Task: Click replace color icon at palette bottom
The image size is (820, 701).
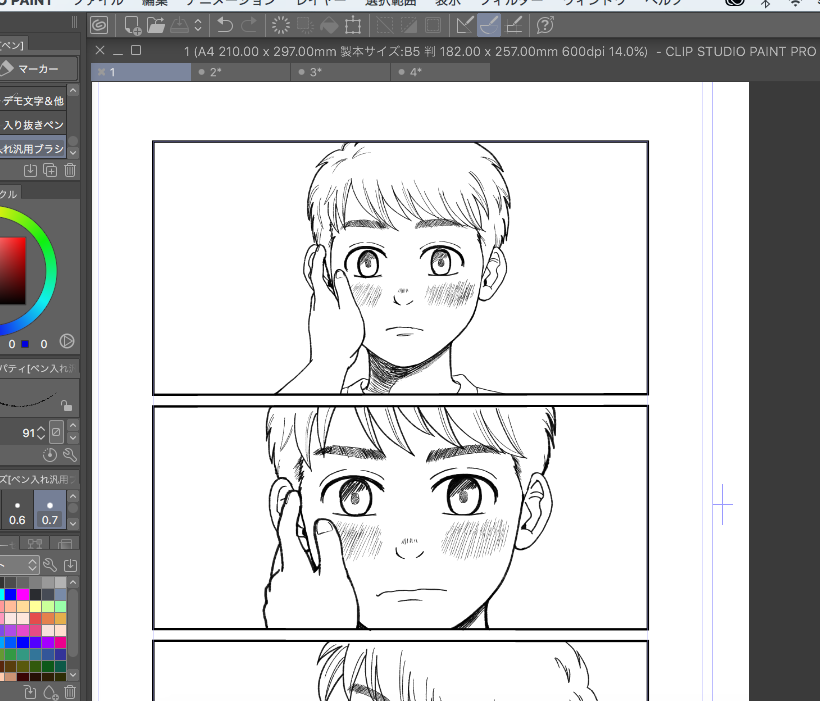Action: coord(30,693)
